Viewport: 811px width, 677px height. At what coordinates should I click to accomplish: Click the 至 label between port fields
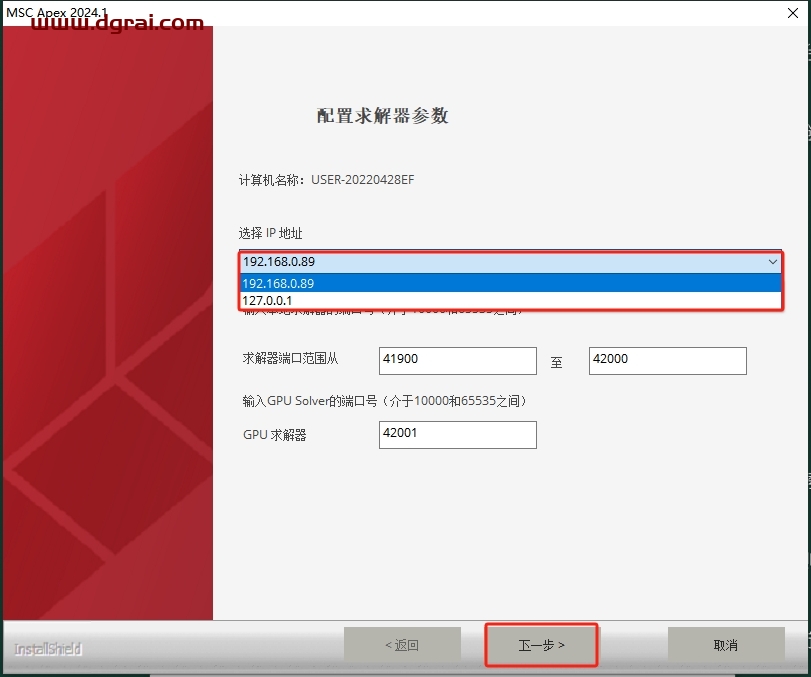[x=557, y=363]
